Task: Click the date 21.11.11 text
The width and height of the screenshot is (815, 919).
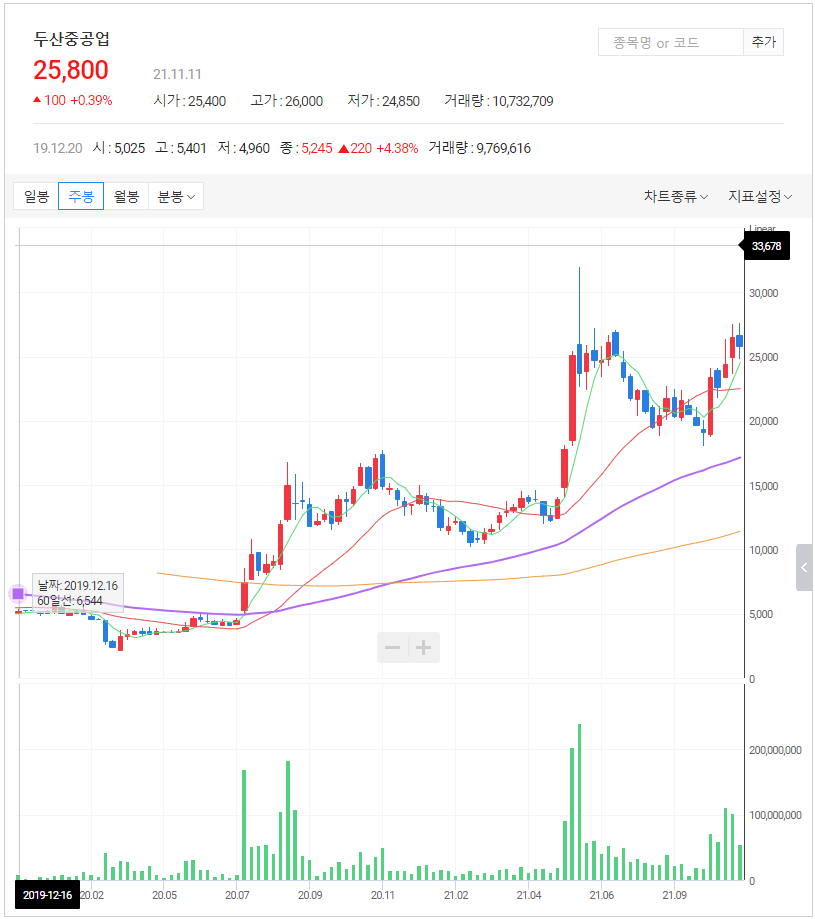Action: point(177,74)
